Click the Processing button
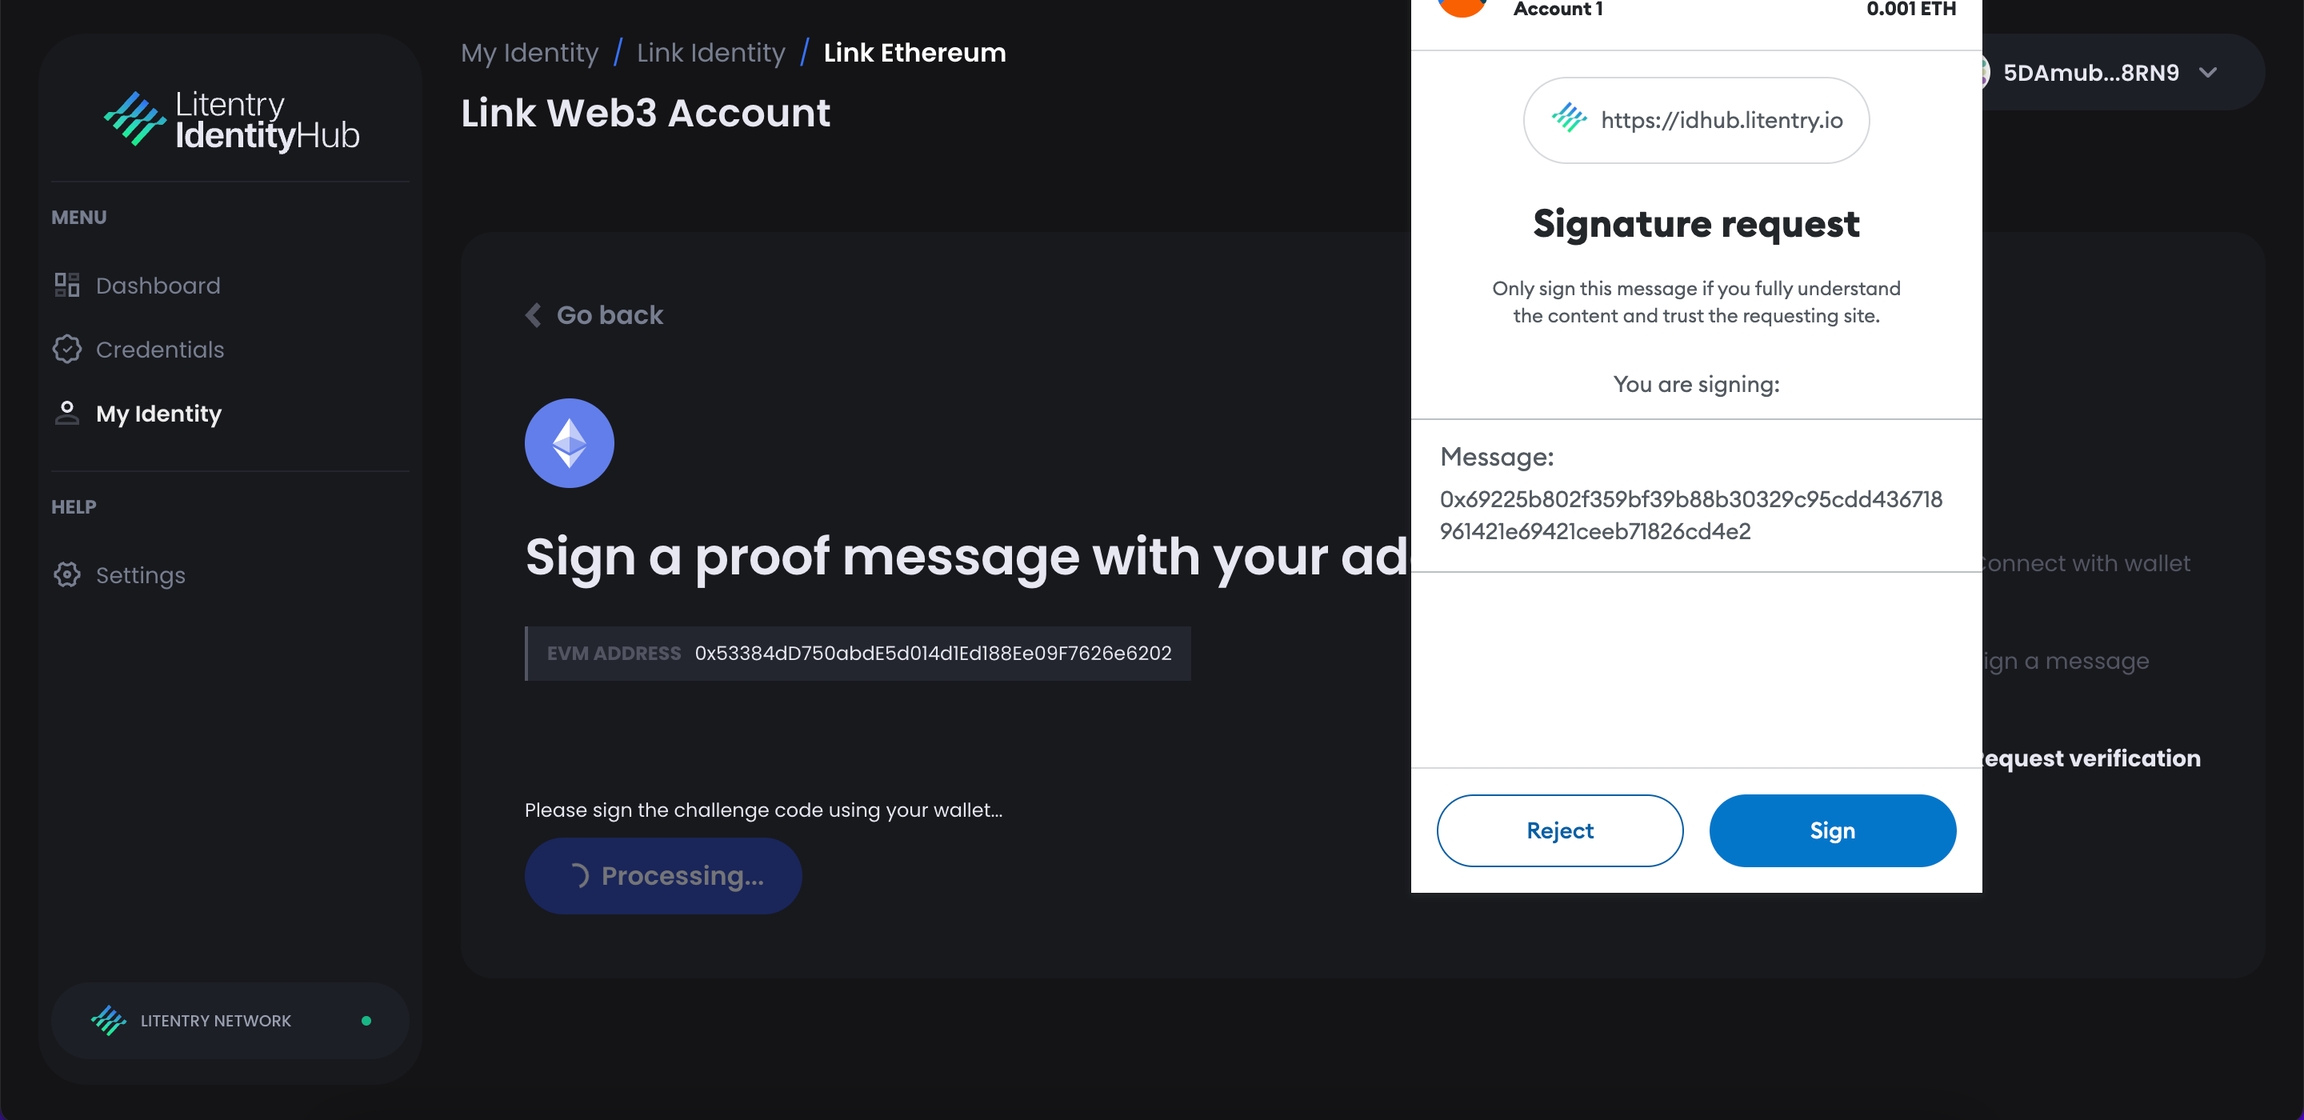The height and width of the screenshot is (1120, 2304). (663, 875)
